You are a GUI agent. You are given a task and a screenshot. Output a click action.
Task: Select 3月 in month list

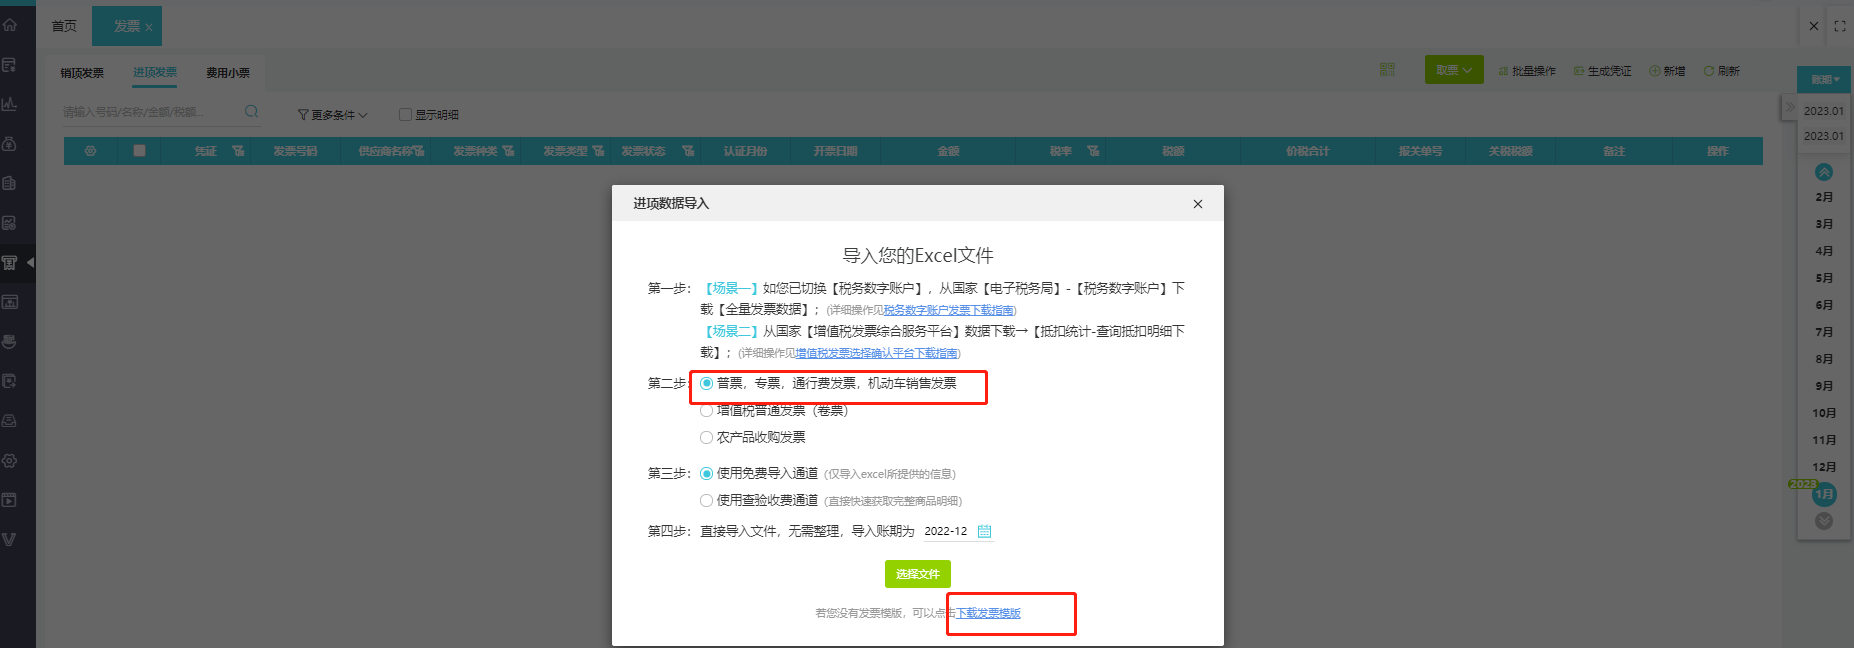point(1824,224)
